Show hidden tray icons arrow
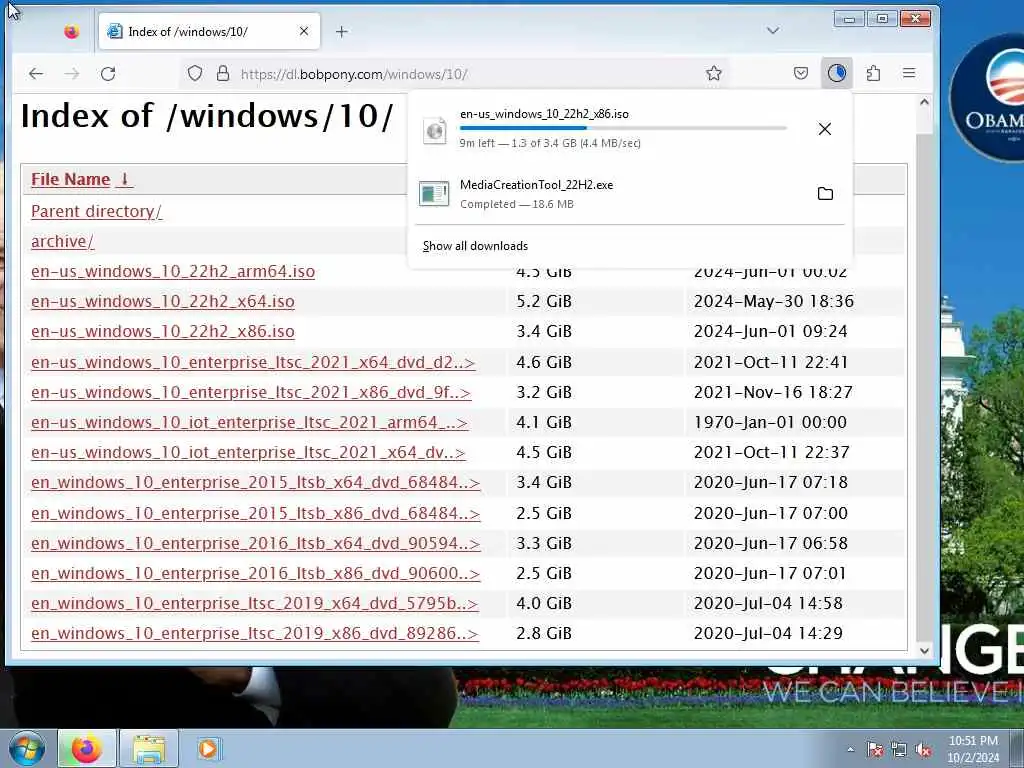This screenshot has height=768, width=1024. 850,750
